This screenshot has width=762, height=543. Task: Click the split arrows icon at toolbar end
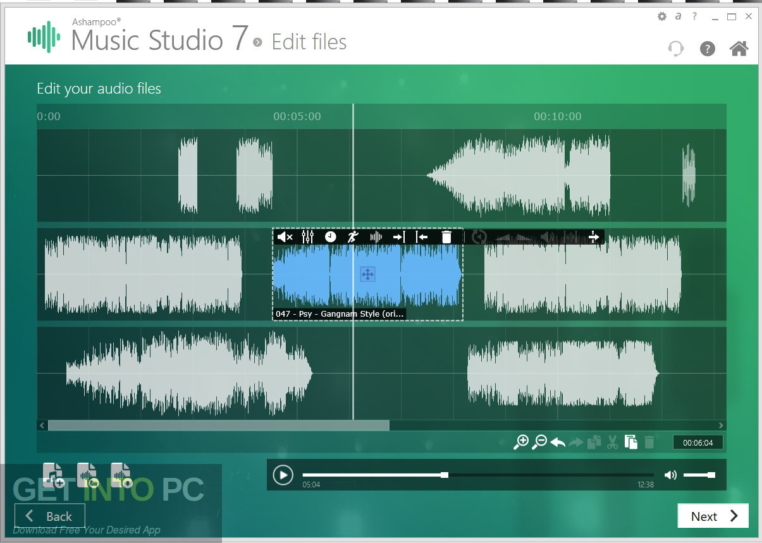(594, 237)
